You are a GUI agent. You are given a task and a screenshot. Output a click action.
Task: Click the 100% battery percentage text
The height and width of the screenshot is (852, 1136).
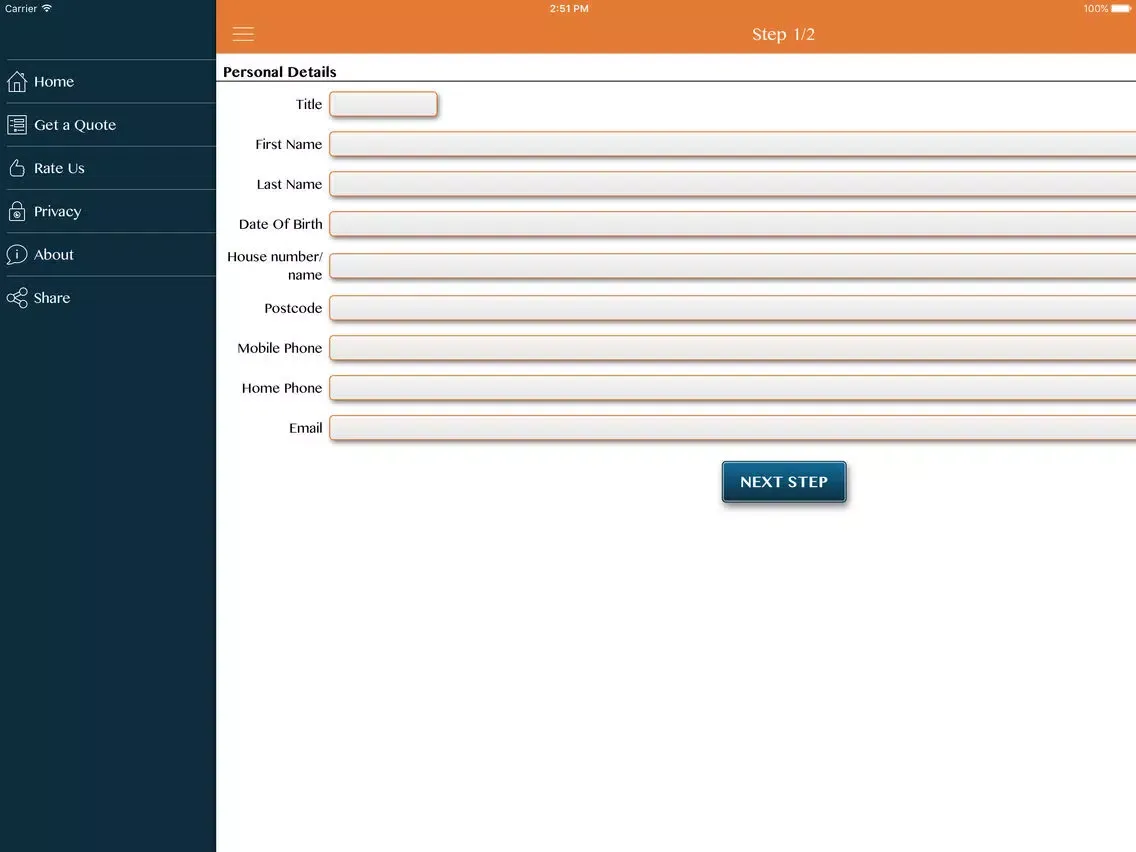[1095, 9]
